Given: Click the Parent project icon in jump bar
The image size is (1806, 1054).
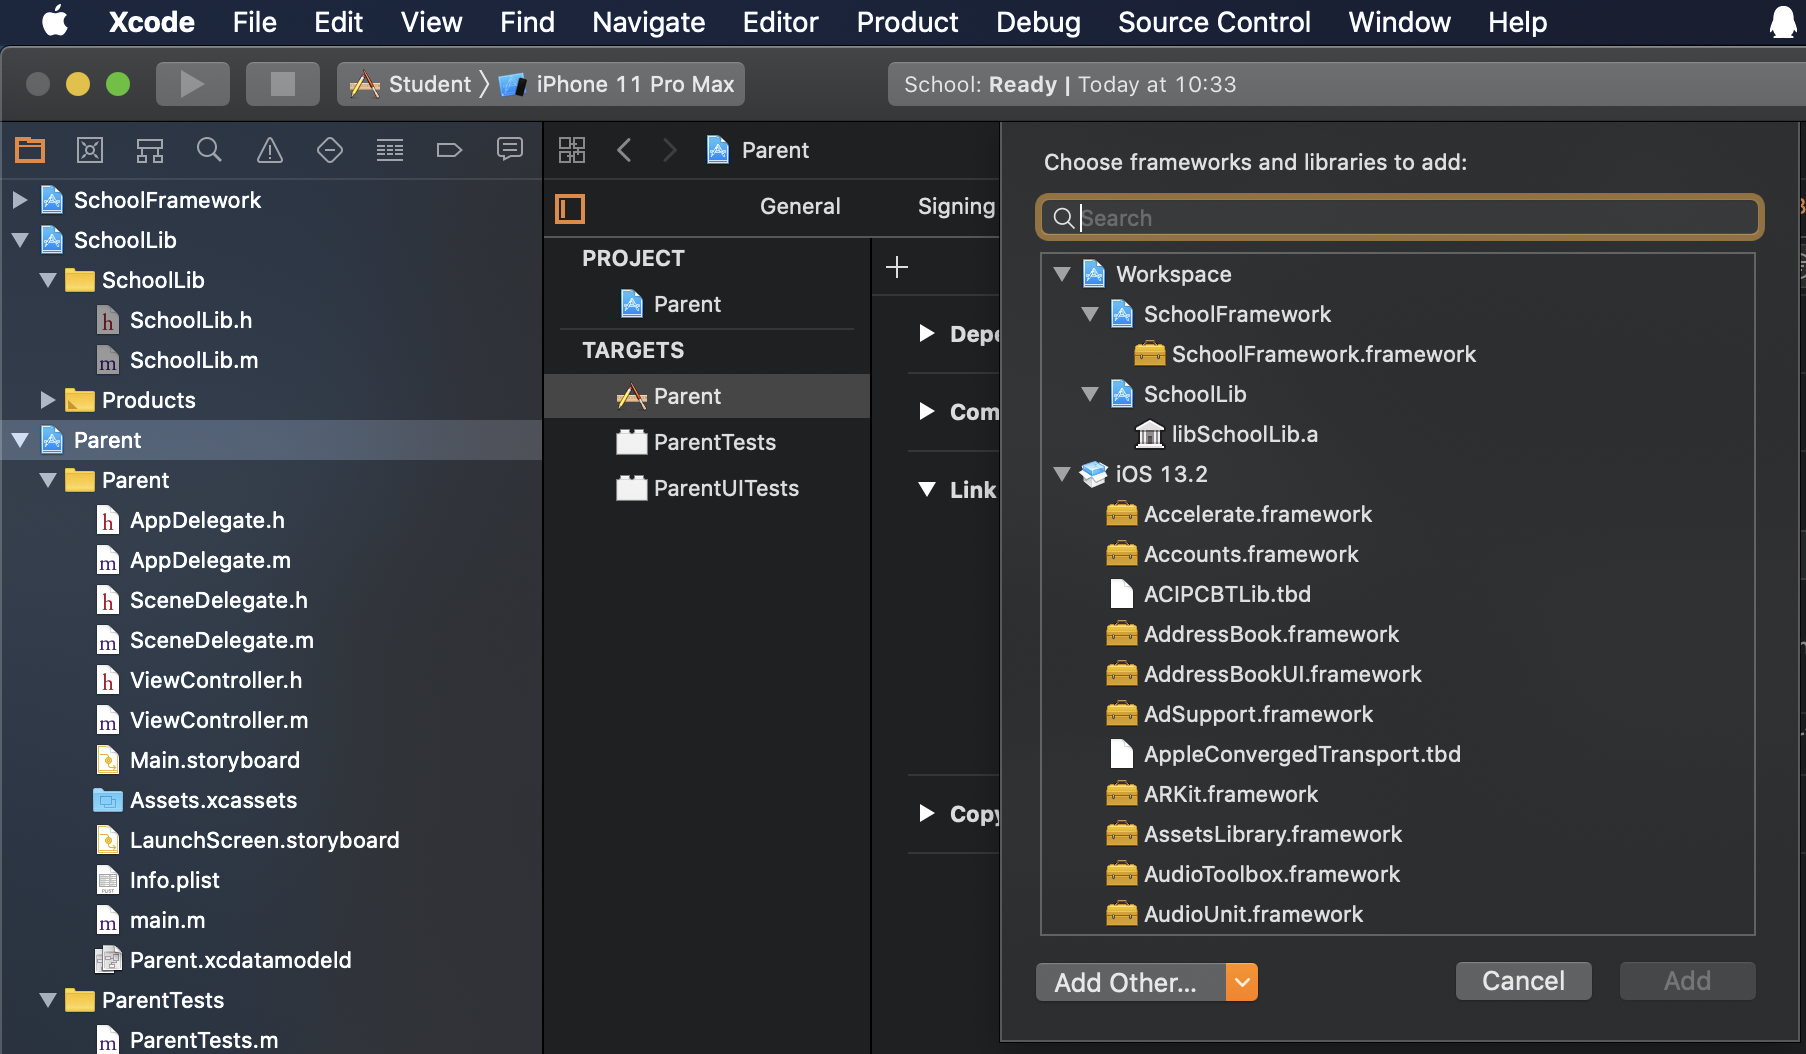Looking at the screenshot, I should [718, 150].
